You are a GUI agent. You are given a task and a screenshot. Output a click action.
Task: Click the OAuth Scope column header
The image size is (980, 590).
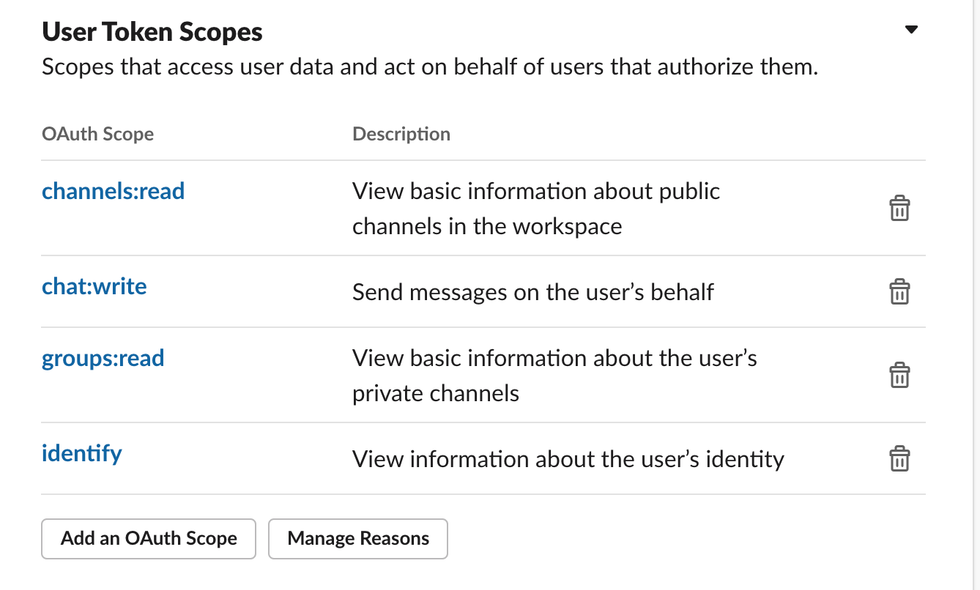pos(98,134)
